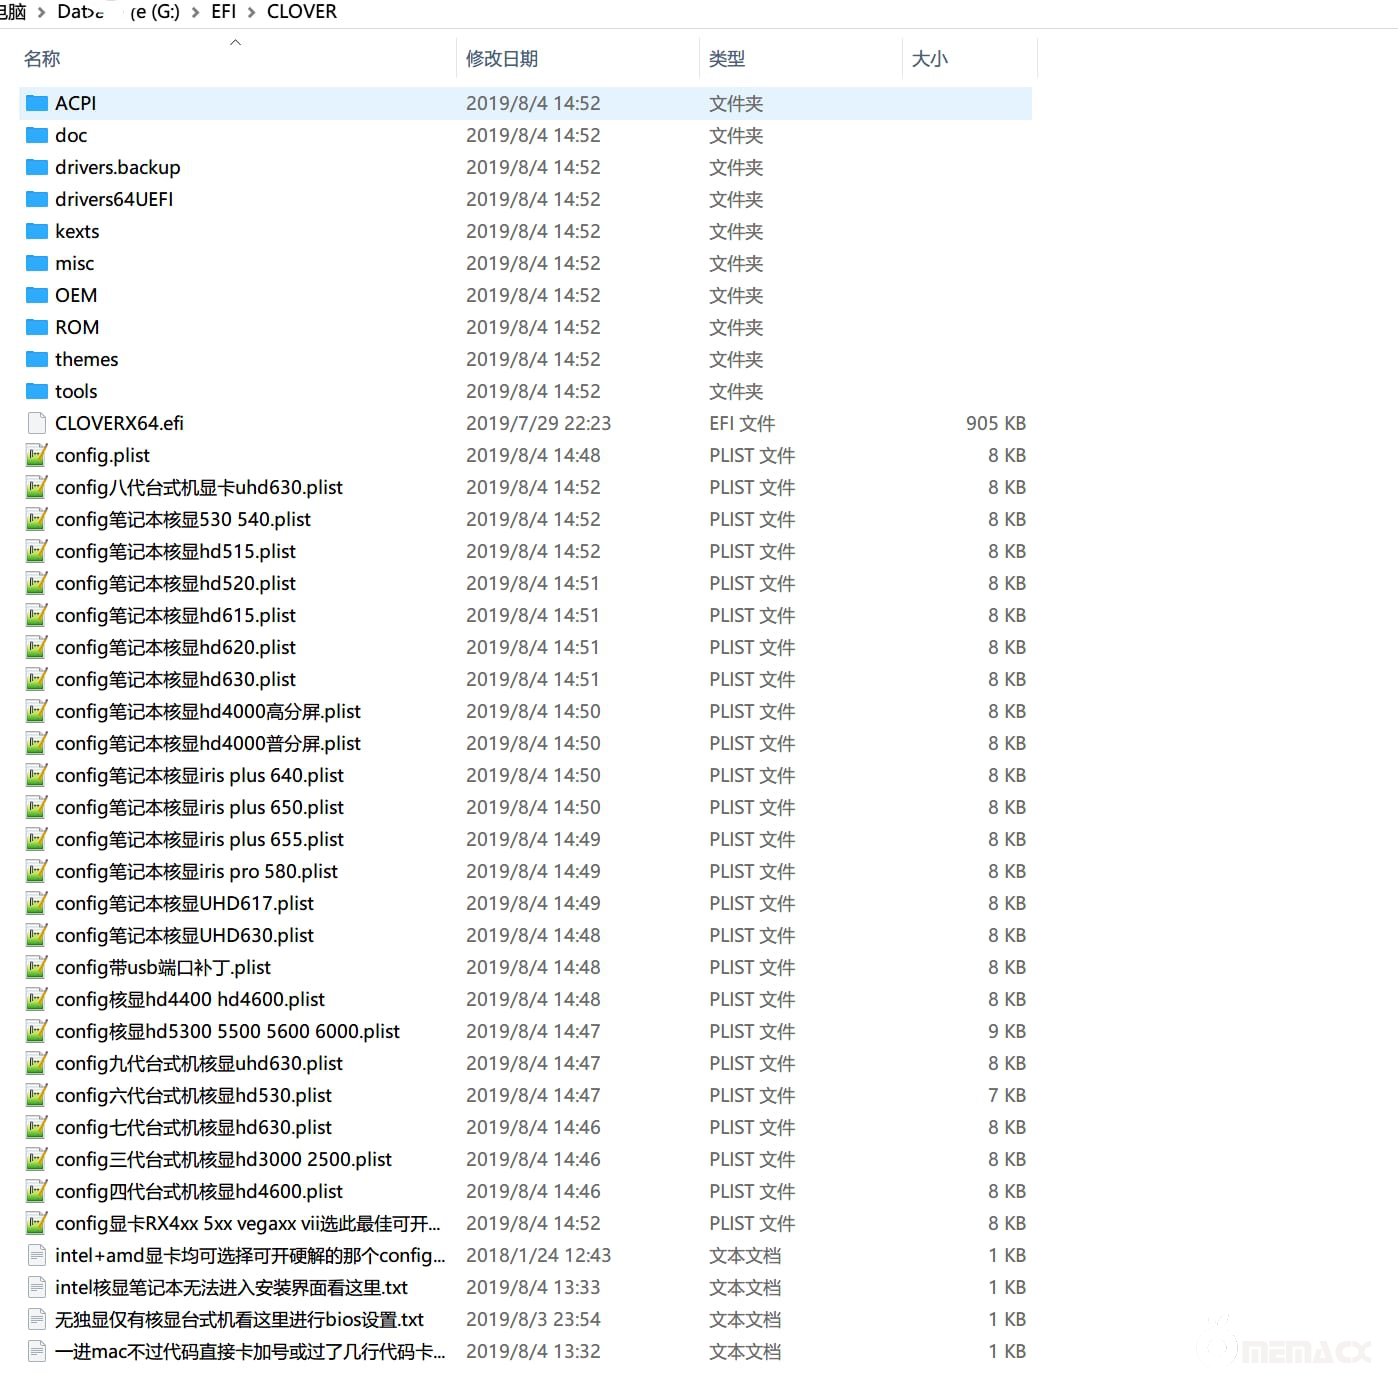Navigate to the G: drive via breadcrumb
Viewport: 1398px width, 1373px height.
(155, 12)
